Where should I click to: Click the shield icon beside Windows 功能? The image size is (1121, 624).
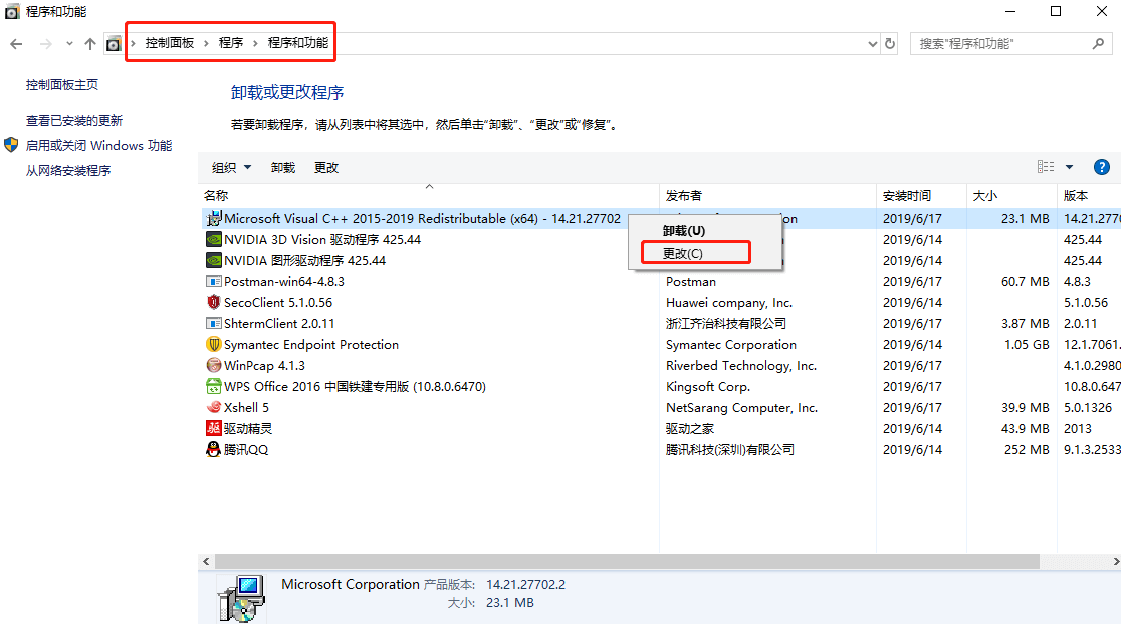11,145
